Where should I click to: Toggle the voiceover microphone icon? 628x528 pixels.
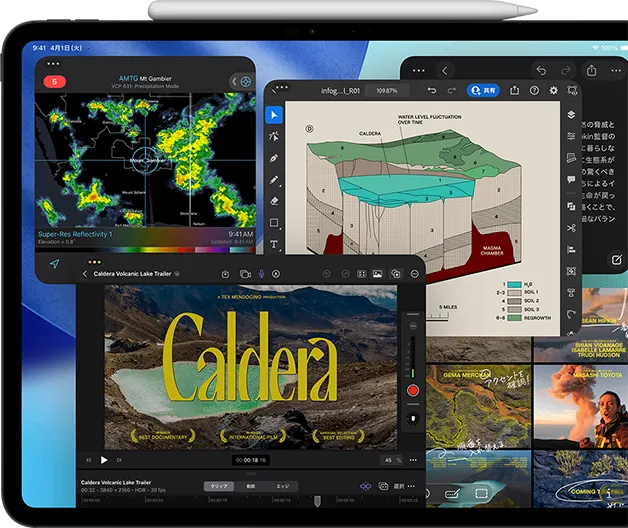[x=260, y=273]
